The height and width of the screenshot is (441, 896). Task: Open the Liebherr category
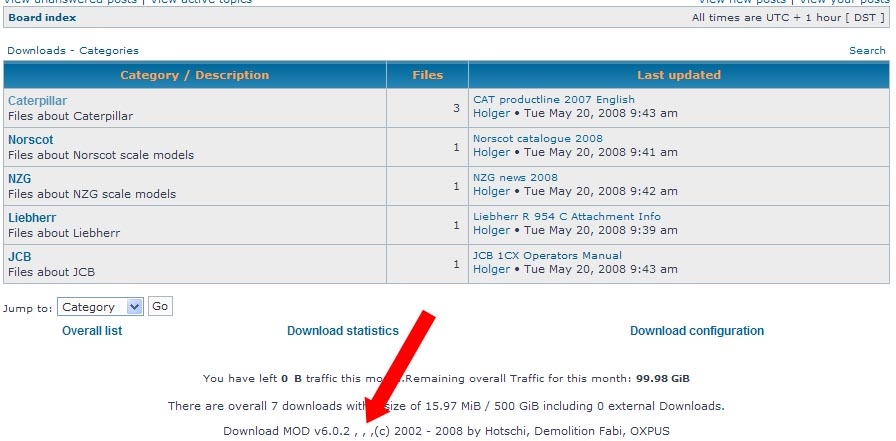[32, 218]
